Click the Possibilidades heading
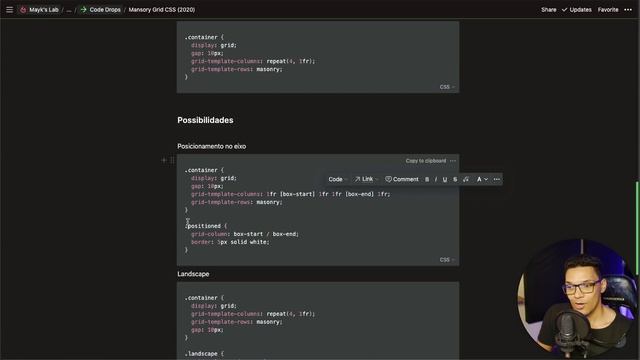The width and height of the screenshot is (640, 360). 205,120
